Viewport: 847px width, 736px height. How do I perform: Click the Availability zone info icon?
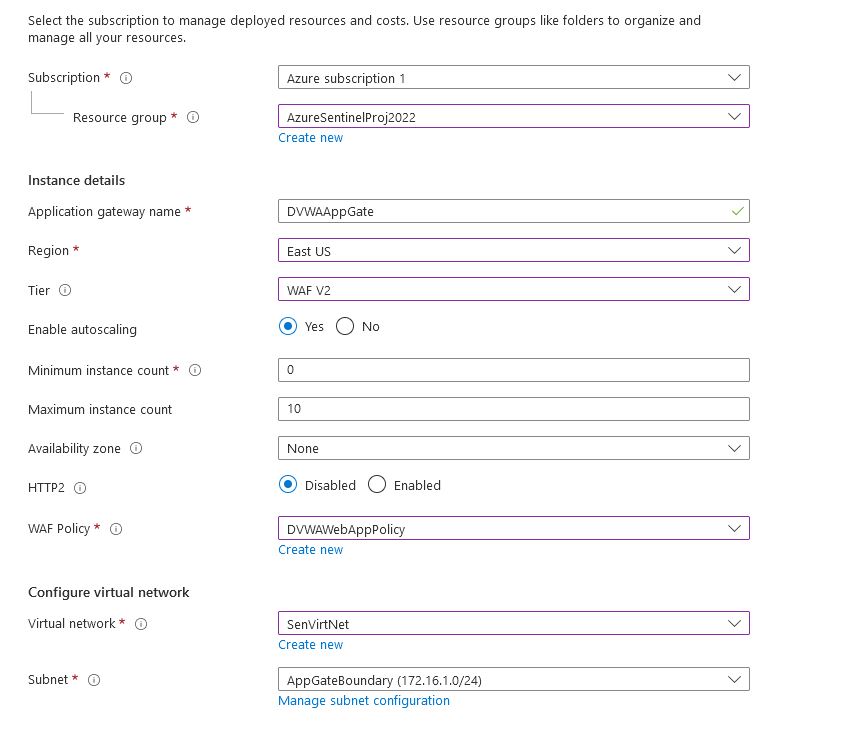[136, 449]
